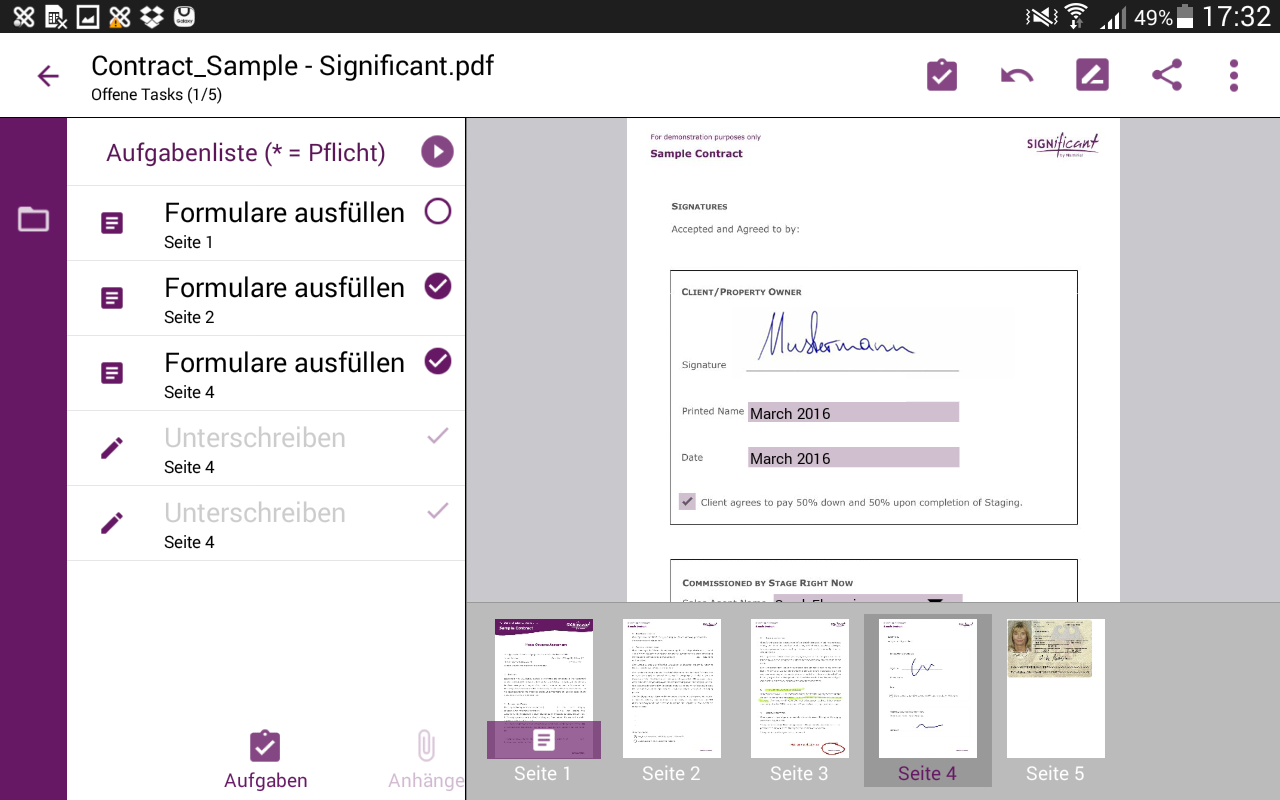The width and height of the screenshot is (1280, 800).
Task: Tap the battery icon in status bar
Action: [1185, 16]
